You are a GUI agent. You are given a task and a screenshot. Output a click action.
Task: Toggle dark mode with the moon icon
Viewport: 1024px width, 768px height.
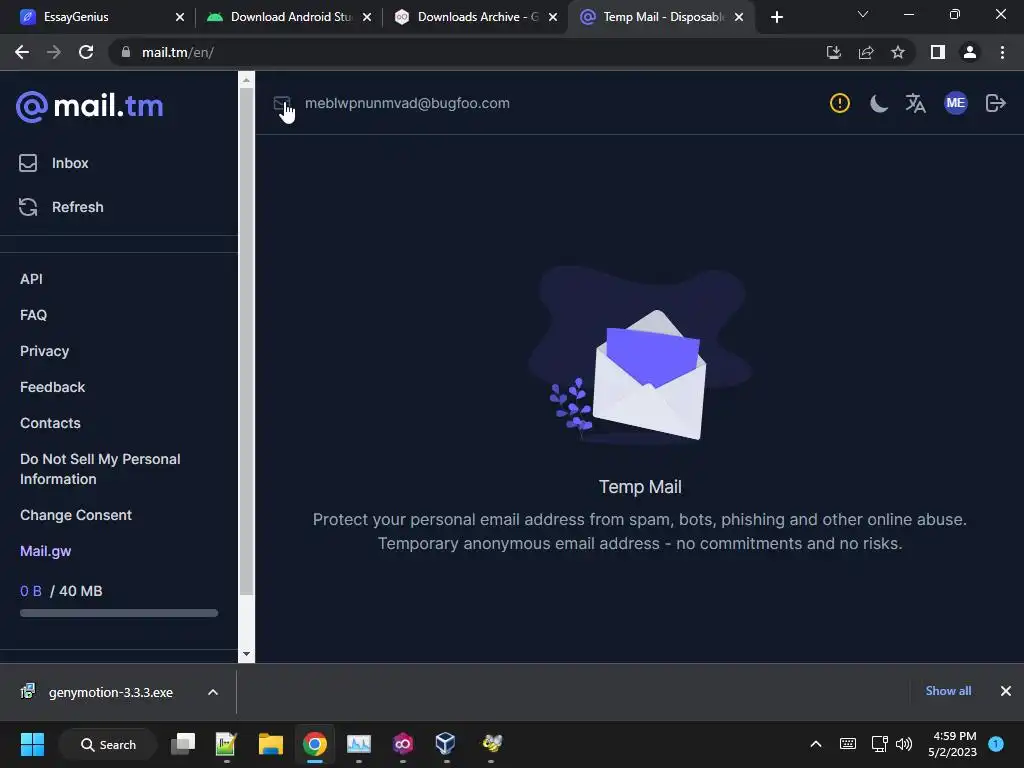(878, 103)
